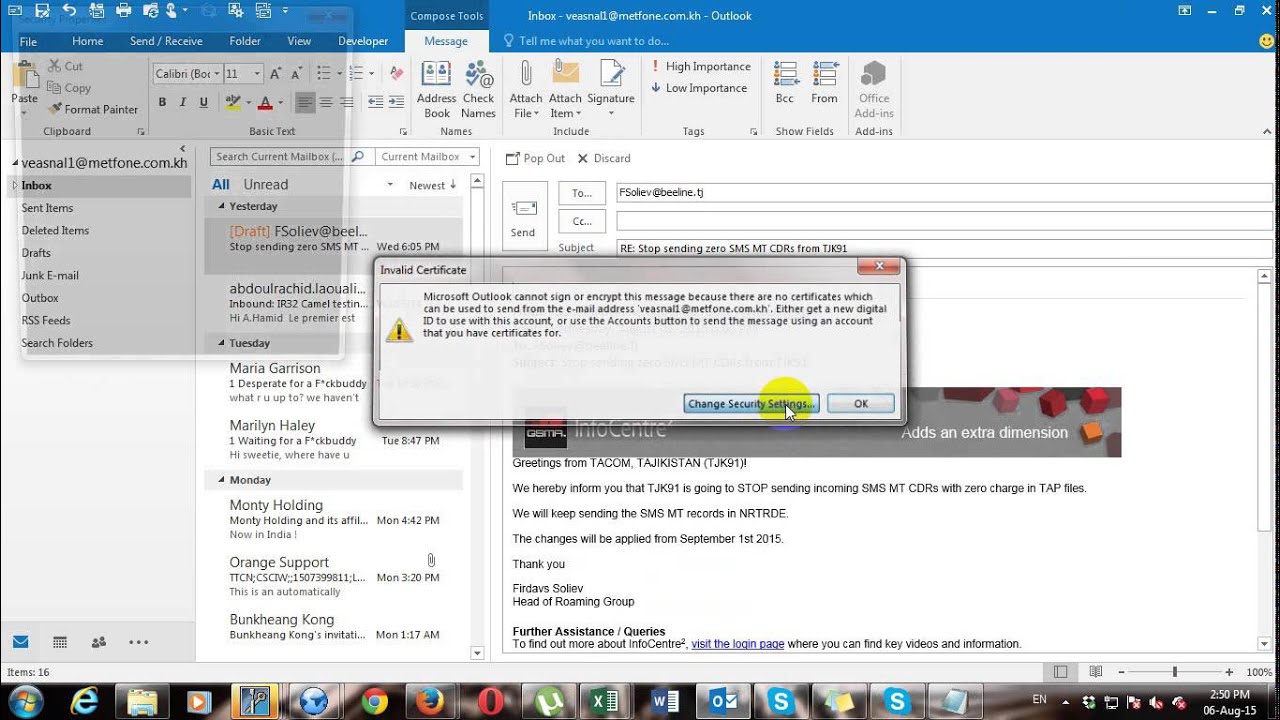This screenshot has width=1280, height=720.
Task: Open Attach File menu
Action: tap(526, 90)
